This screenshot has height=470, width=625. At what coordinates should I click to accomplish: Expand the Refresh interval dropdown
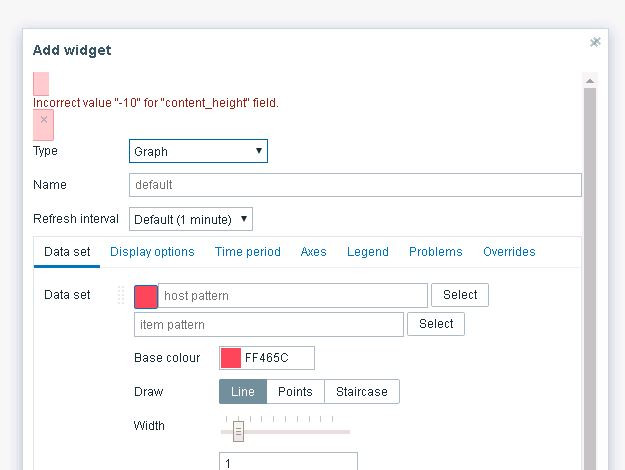click(190, 219)
